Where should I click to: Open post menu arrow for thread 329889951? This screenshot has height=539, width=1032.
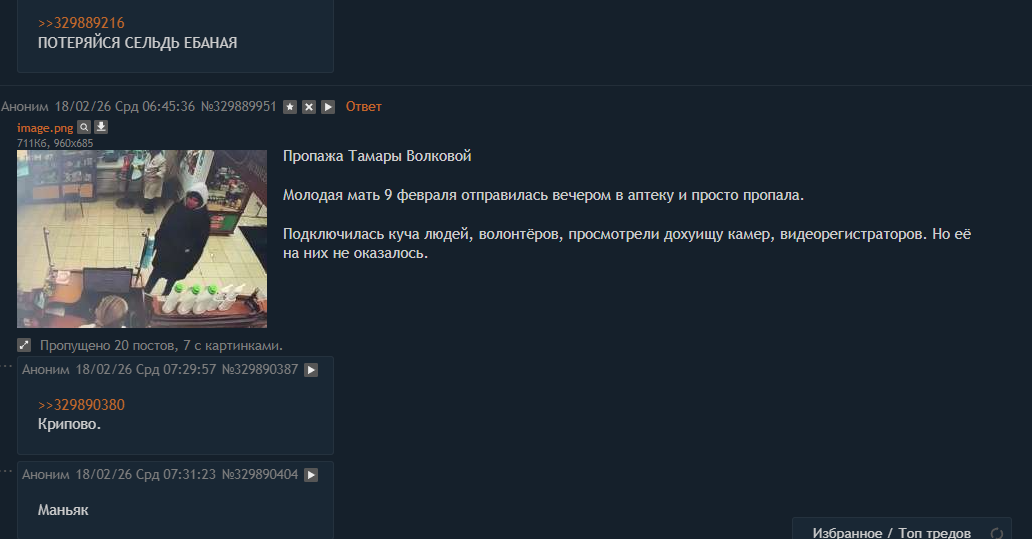click(328, 107)
